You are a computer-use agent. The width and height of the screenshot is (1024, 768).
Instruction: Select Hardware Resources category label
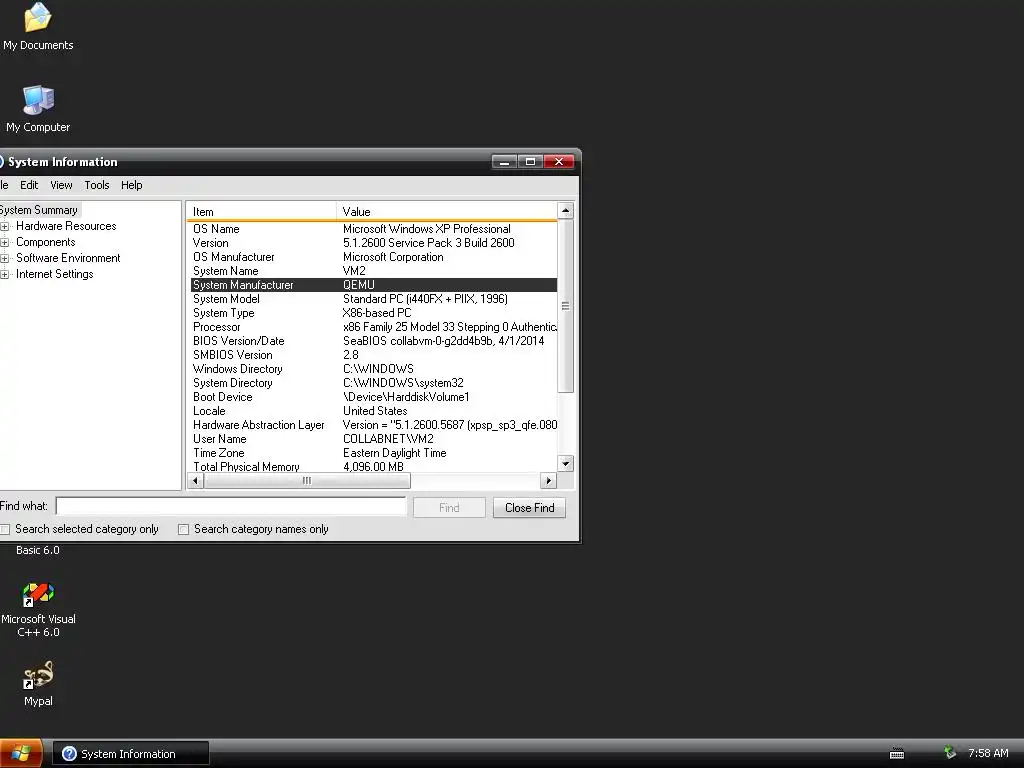click(66, 226)
